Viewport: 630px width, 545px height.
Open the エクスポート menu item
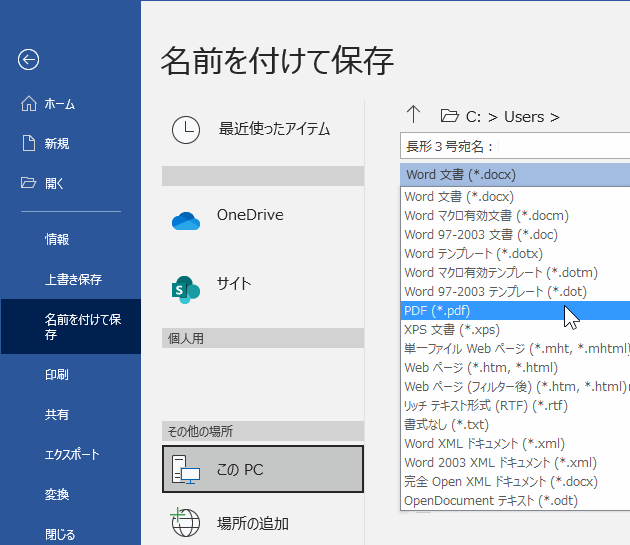point(72,455)
